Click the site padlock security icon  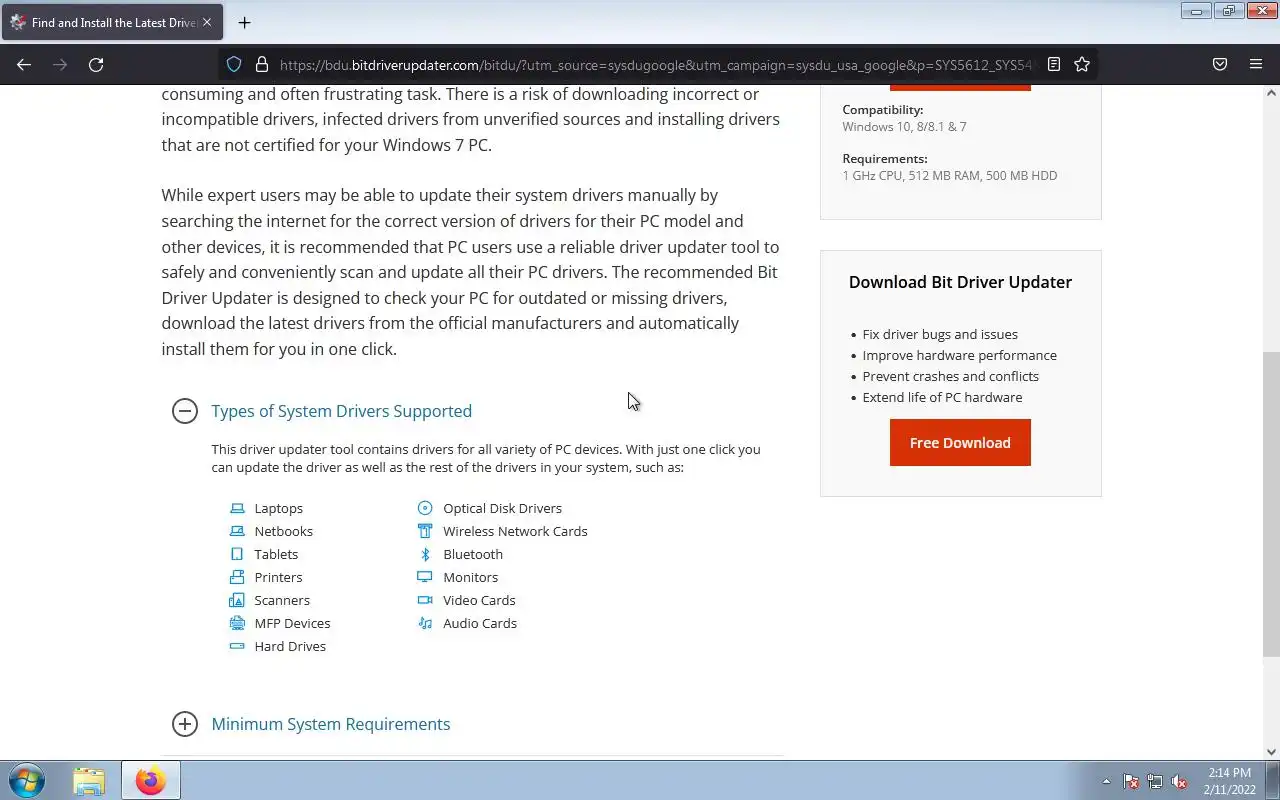pyautogui.click(x=262, y=64)
